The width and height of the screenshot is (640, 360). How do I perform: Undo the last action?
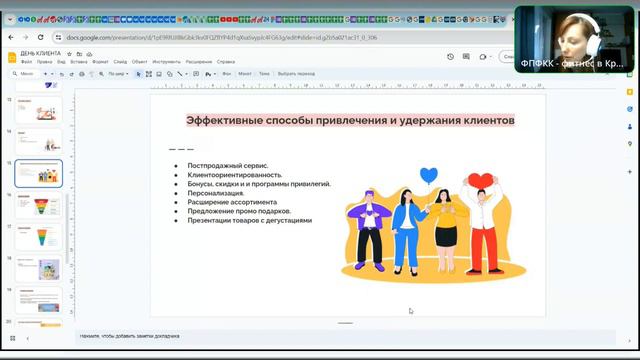pyautogui.click(x=62, y=74)
